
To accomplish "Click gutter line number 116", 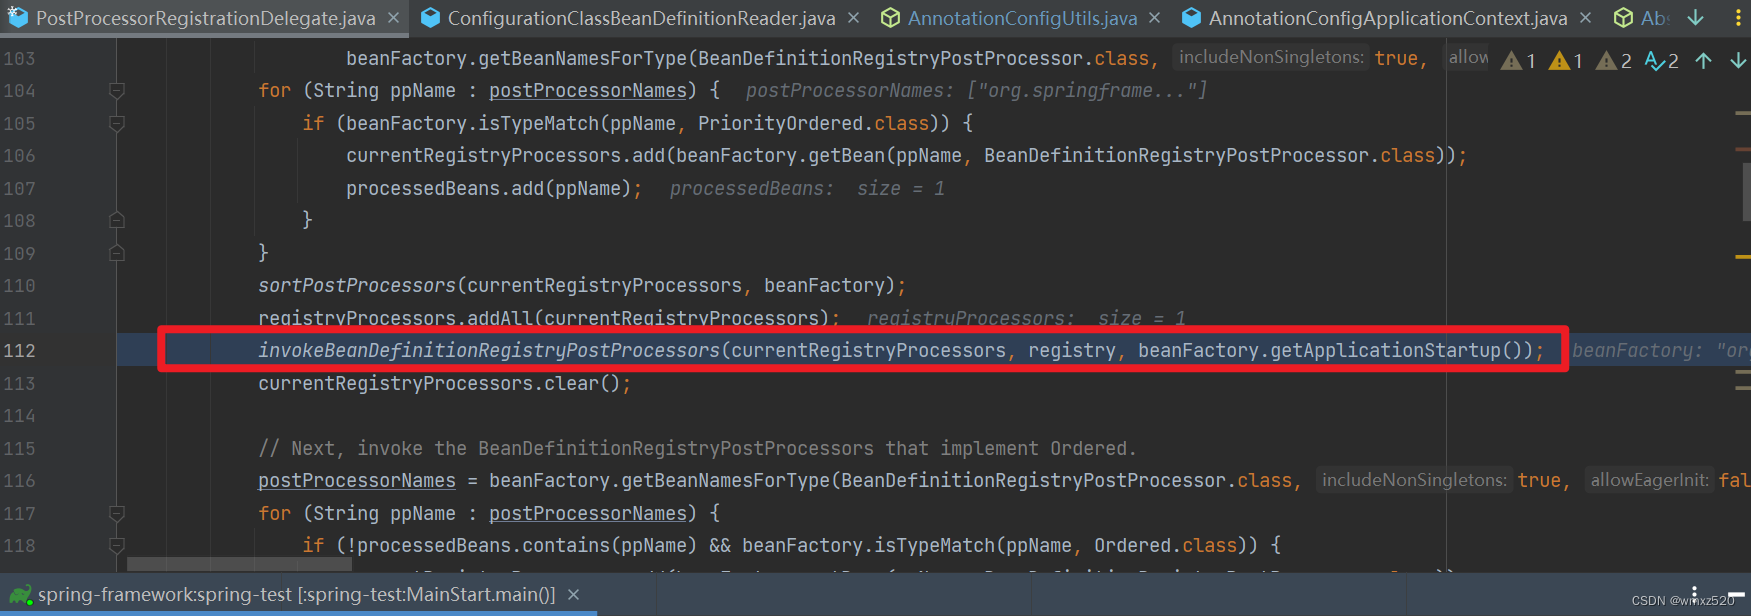I will coord(19,481).
